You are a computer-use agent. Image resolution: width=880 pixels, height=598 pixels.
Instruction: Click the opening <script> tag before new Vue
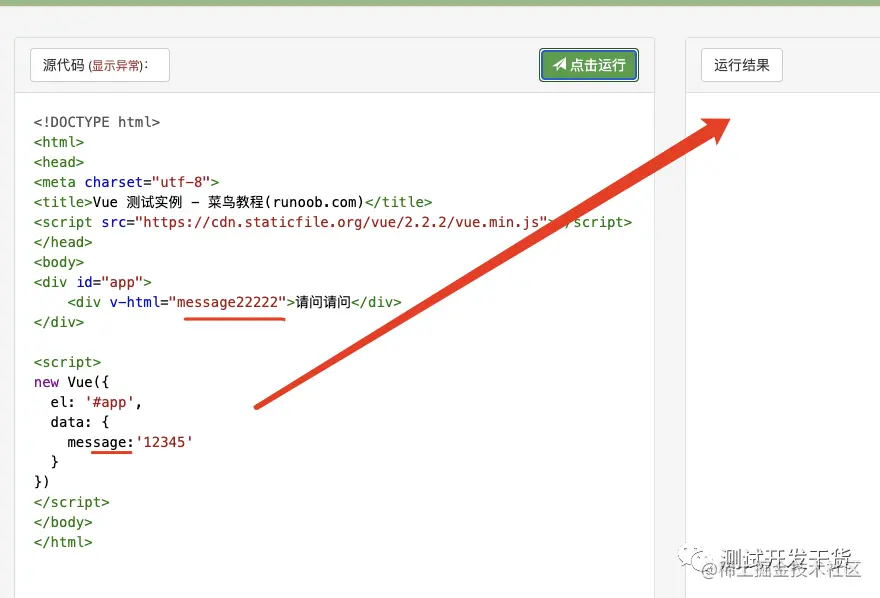67,362
